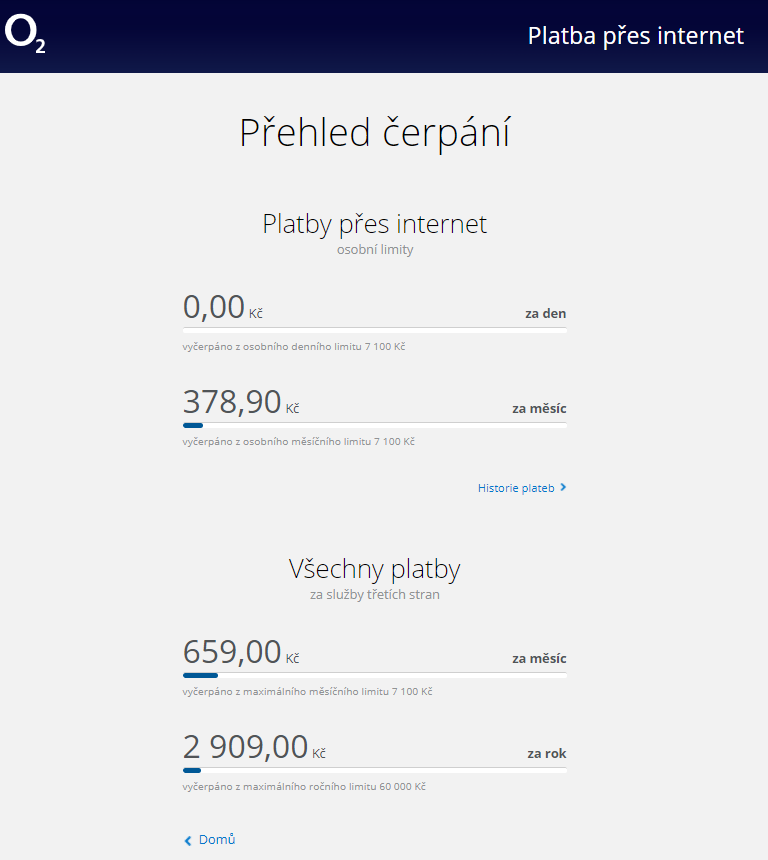
Task: Click the Platba přes internet header title
Action: pyautogui.click(x=635, y=36)
